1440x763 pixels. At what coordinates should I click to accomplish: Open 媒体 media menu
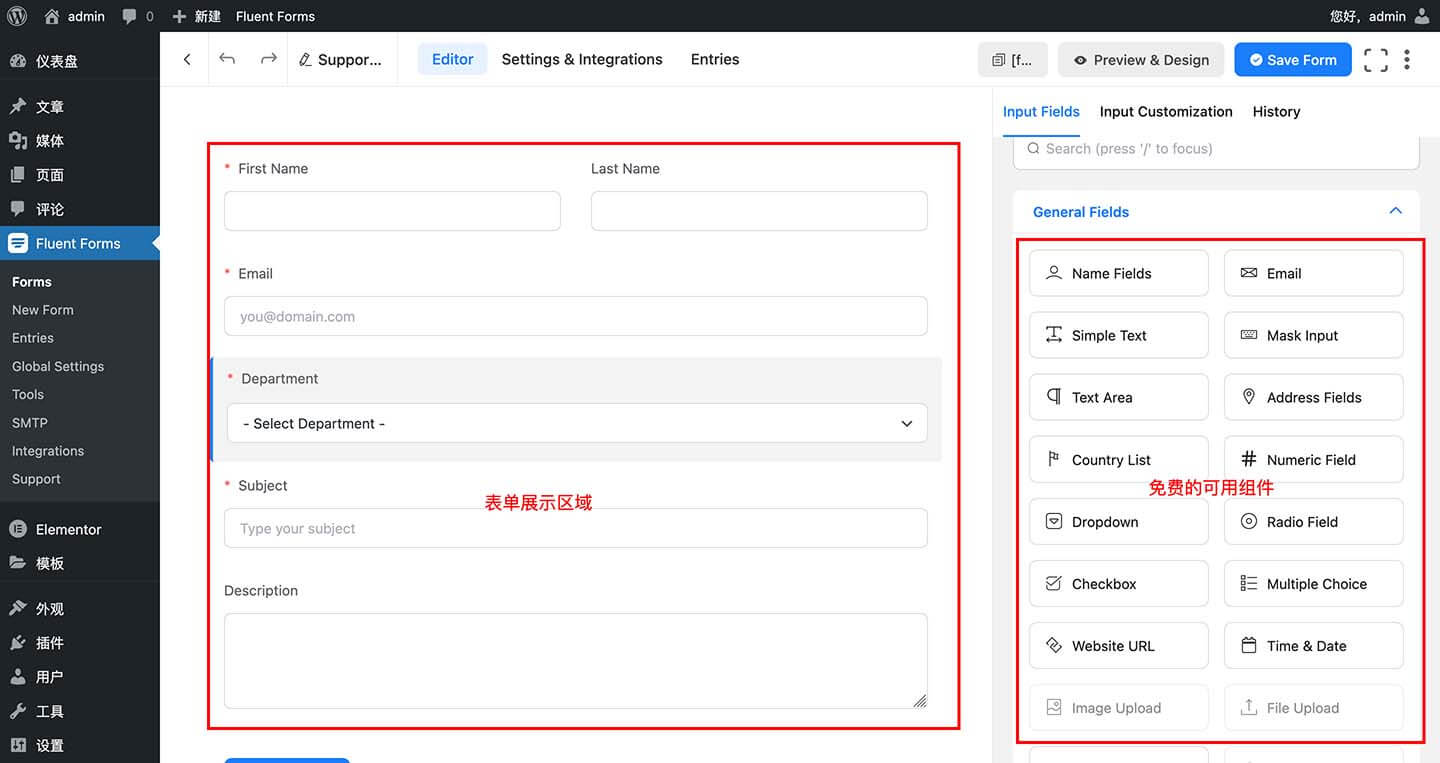click(80, 141)
